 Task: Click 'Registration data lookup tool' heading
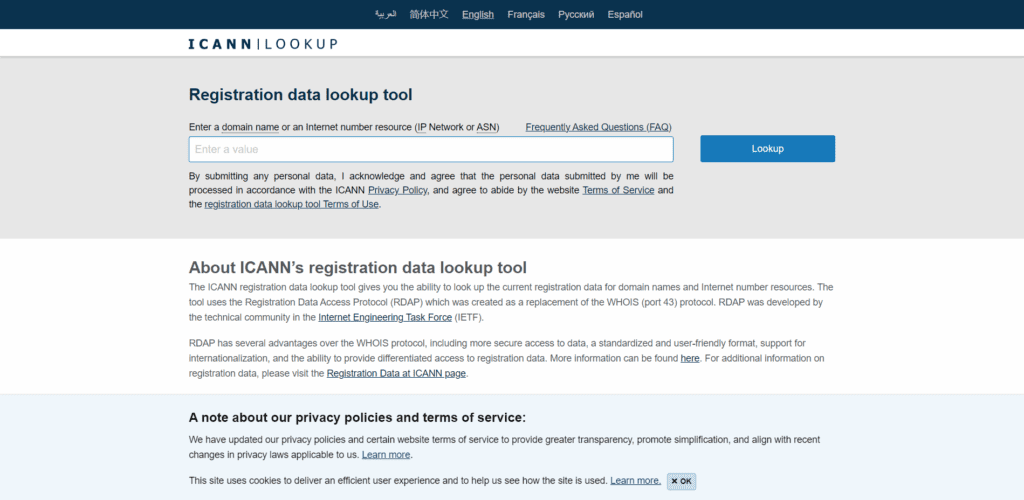coord(300,95)
